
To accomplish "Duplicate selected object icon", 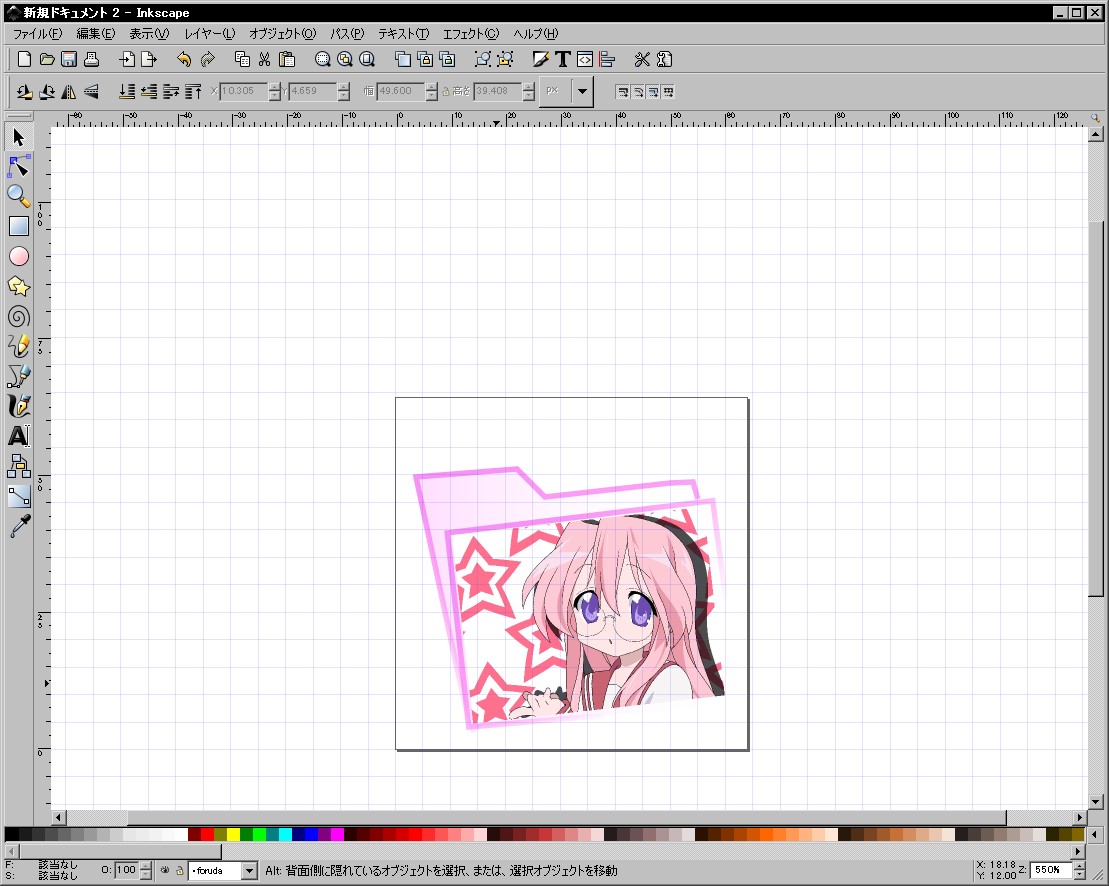I will [x=402, y=59].
